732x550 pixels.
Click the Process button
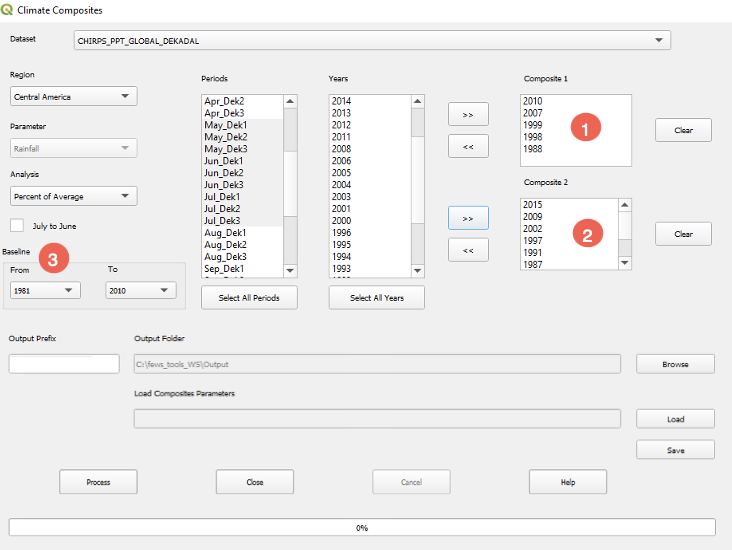click(x=98, y=482)
